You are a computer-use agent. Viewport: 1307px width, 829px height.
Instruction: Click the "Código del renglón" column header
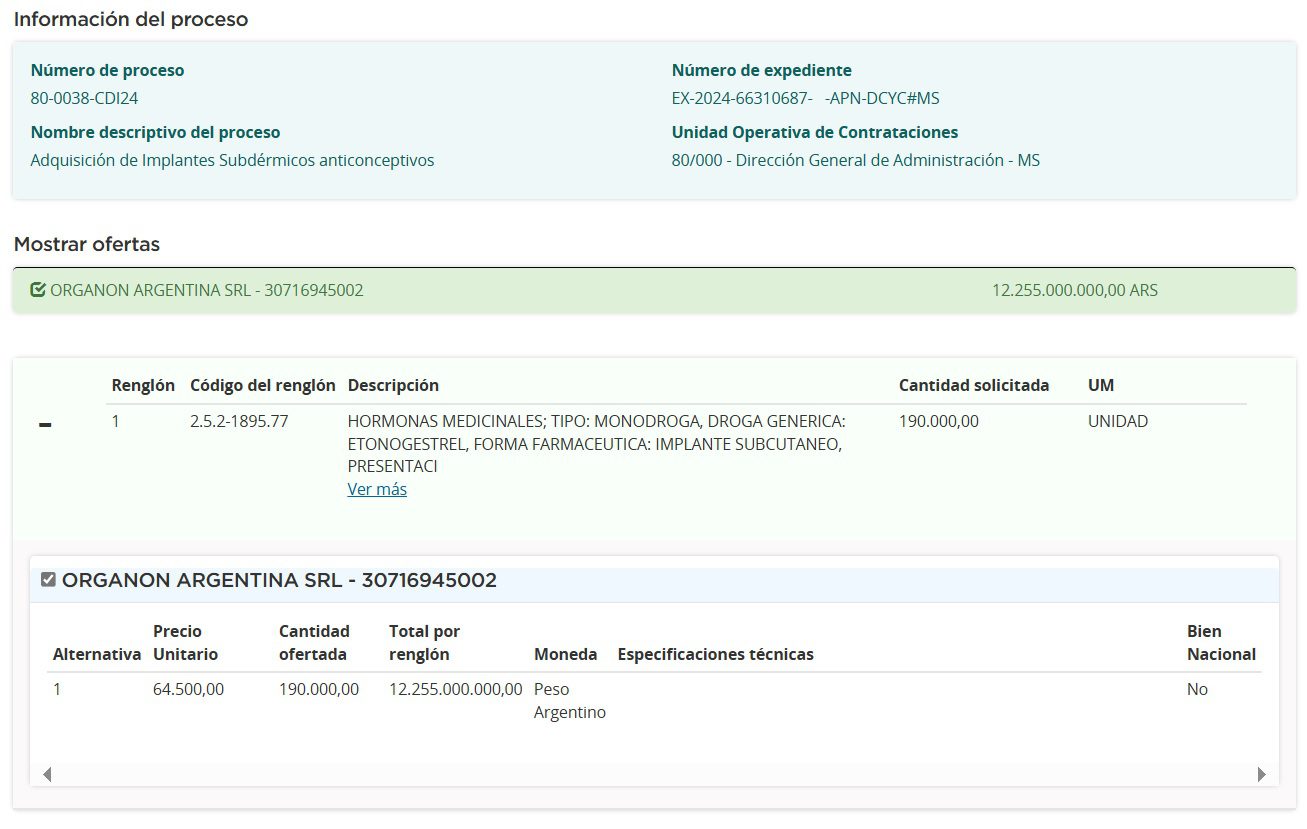[x=262, y=385]
